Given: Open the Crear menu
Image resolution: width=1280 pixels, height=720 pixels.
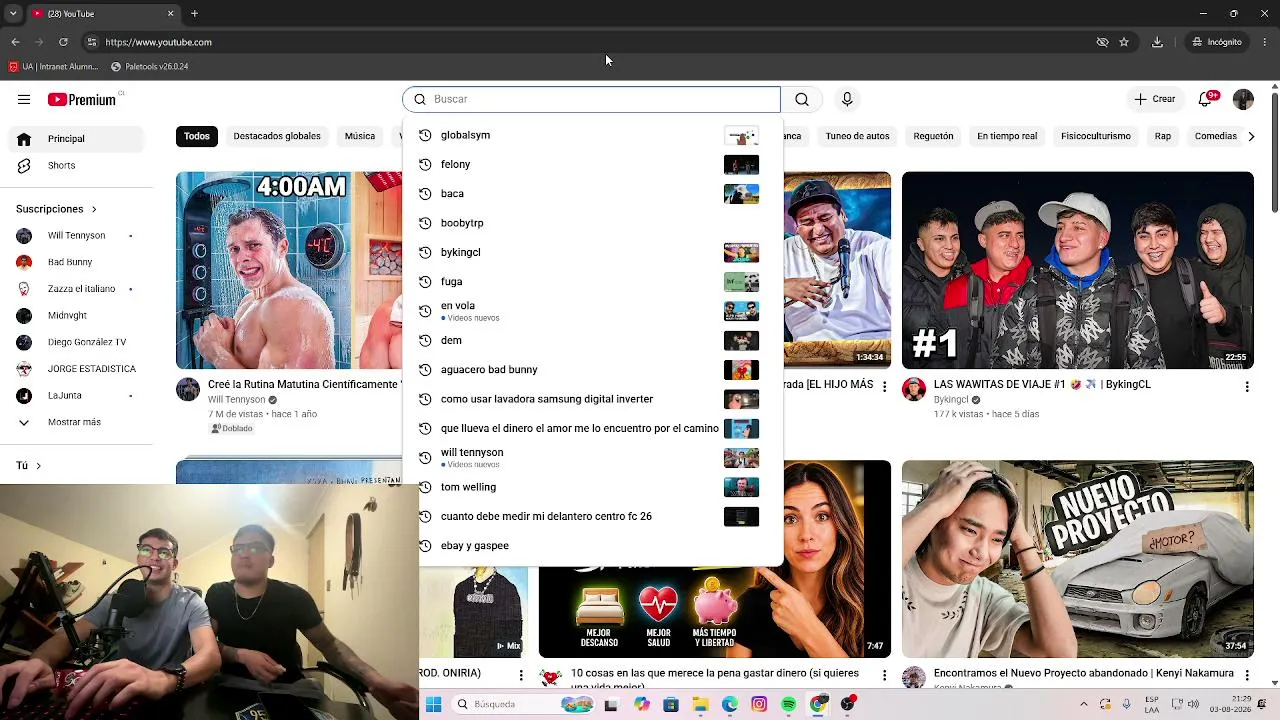Looking at the screenshot, I should tap(1154, 99).
